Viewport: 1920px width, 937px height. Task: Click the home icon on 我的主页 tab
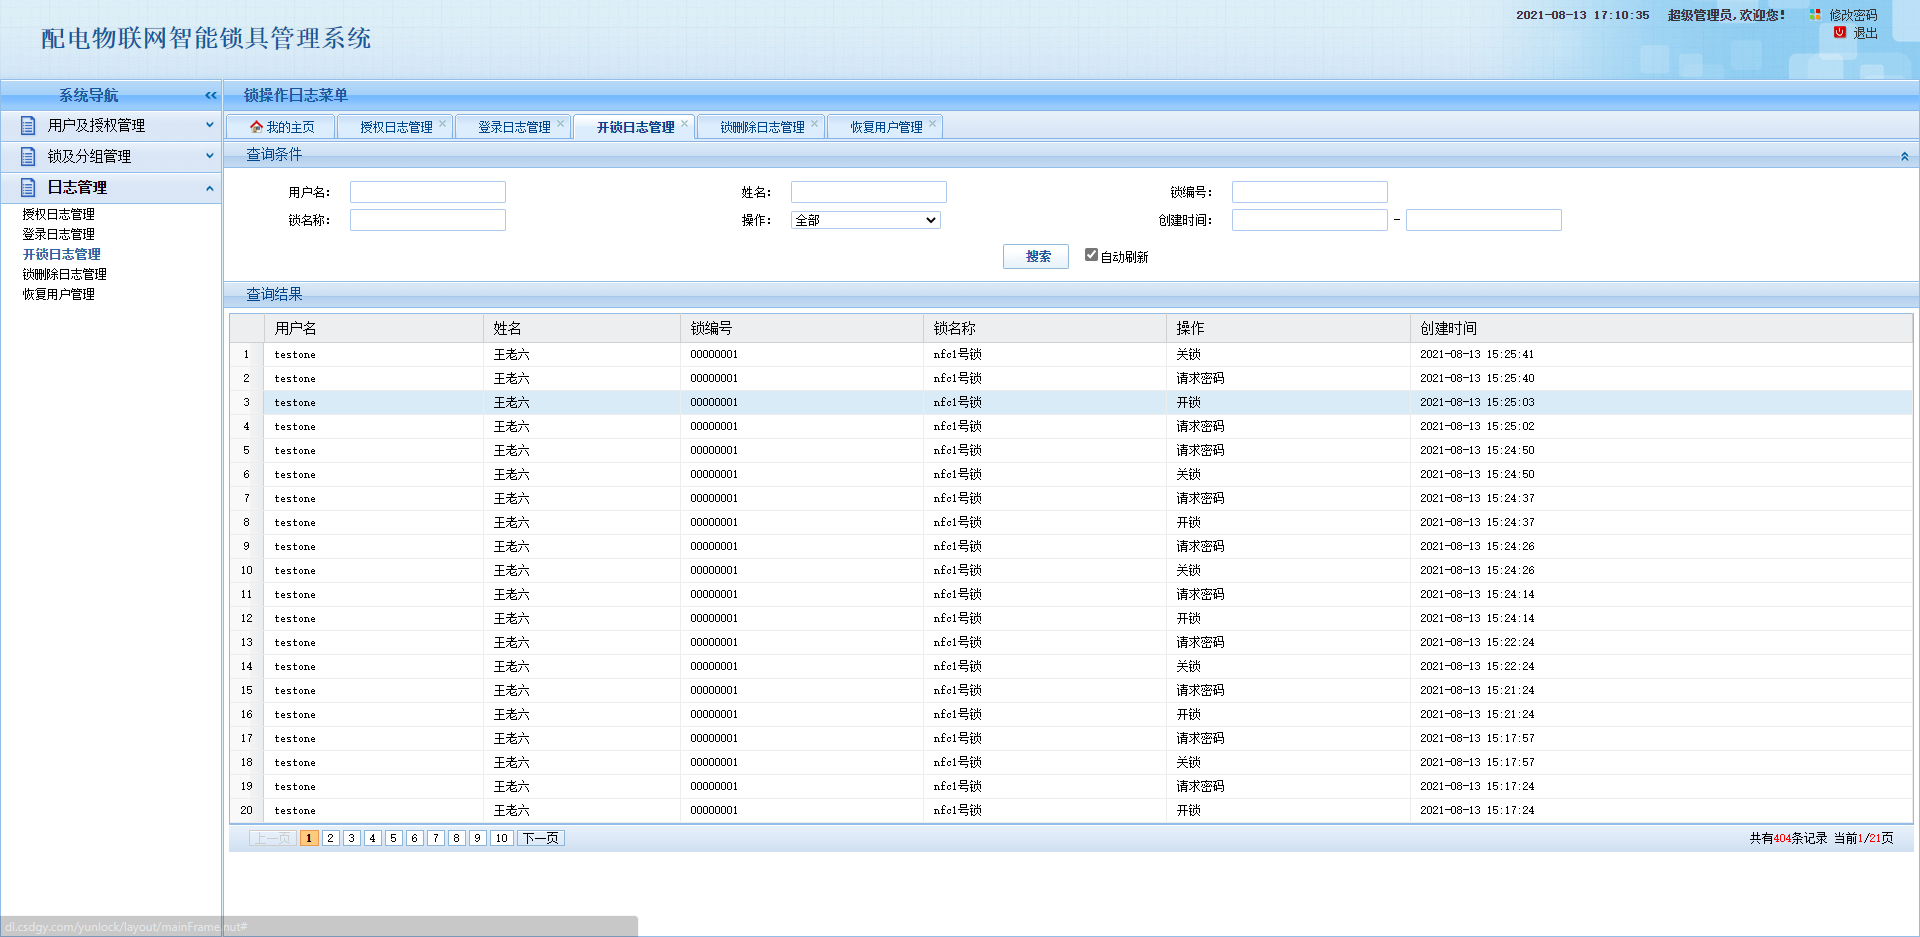(x=256, y=127)
